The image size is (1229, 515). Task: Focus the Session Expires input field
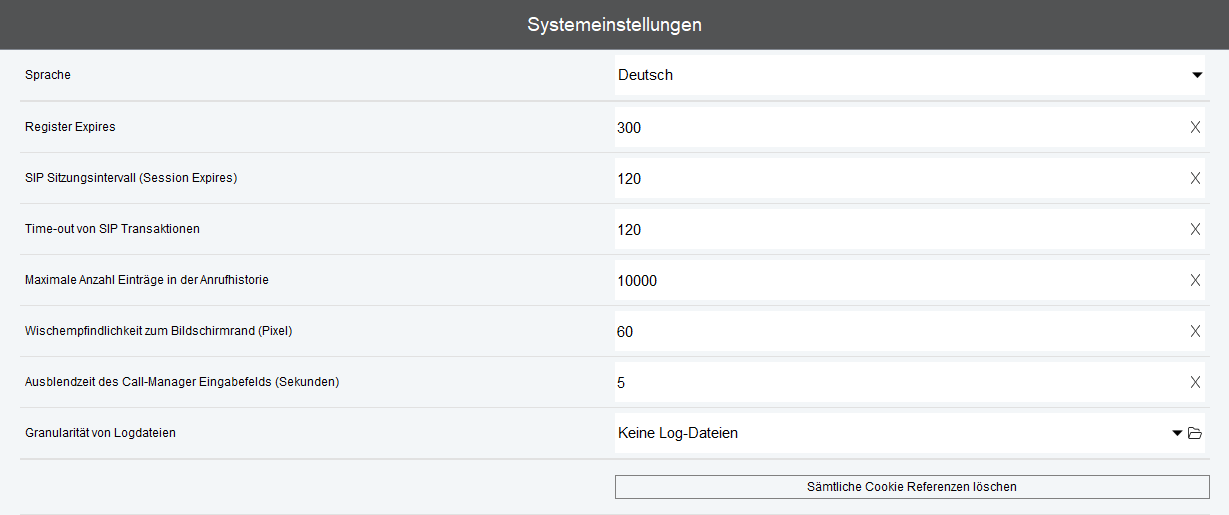click(x=890, y=179)
